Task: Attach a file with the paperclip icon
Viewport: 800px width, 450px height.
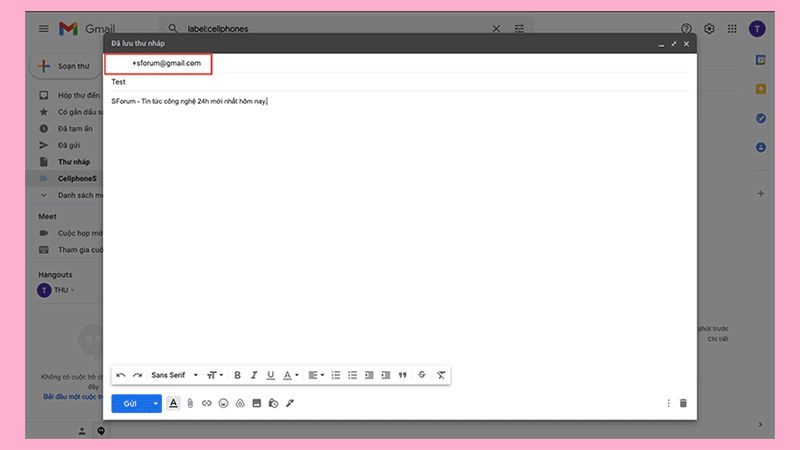Action: point(189,403)
